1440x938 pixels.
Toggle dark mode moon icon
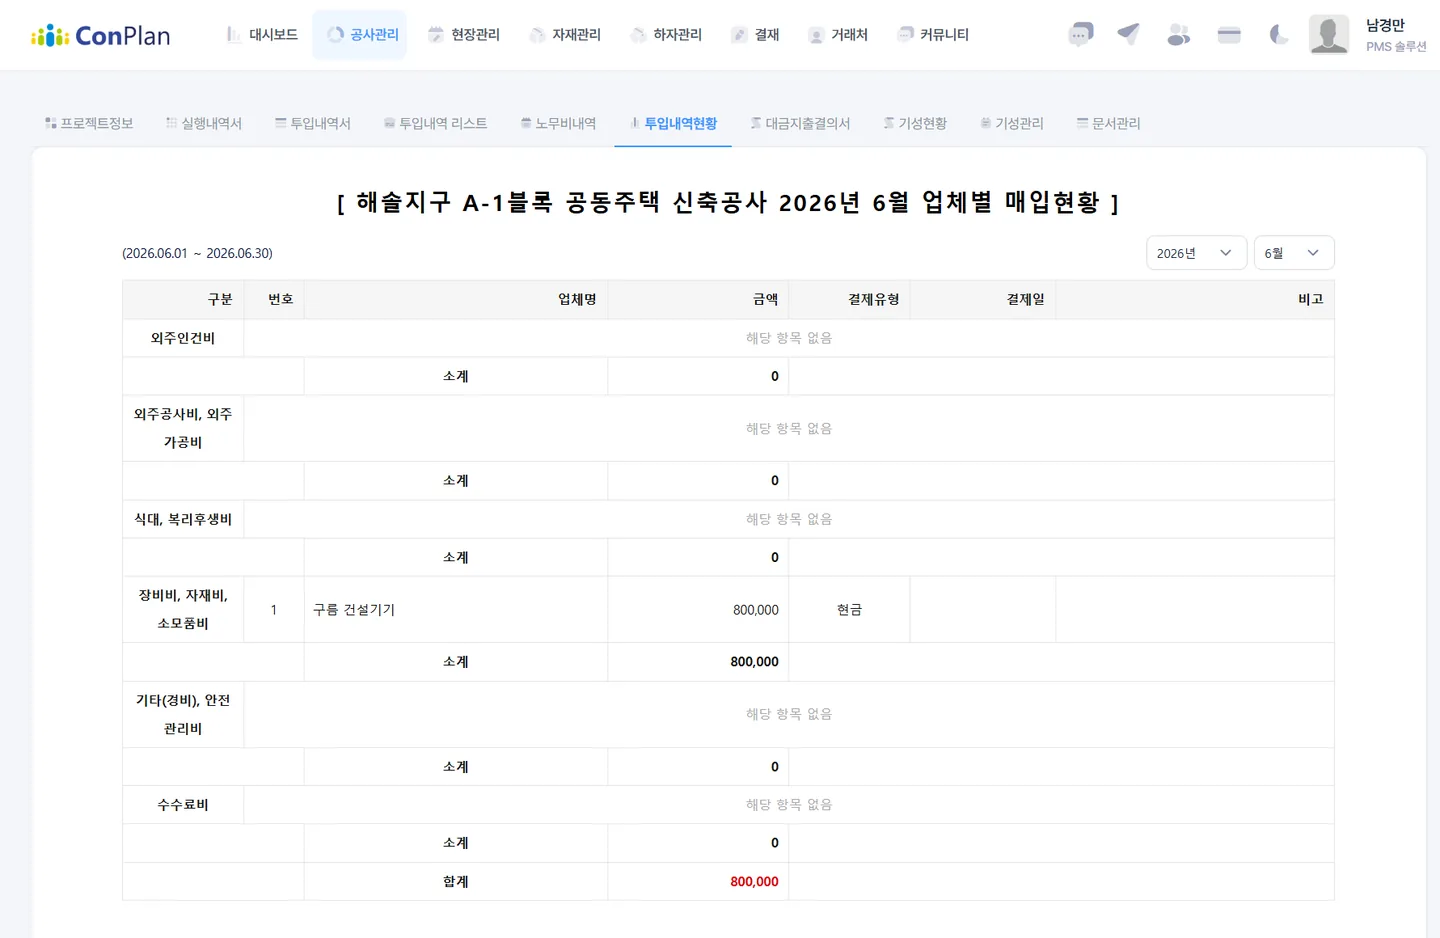pyautogui.click(x=1279, y=35)
